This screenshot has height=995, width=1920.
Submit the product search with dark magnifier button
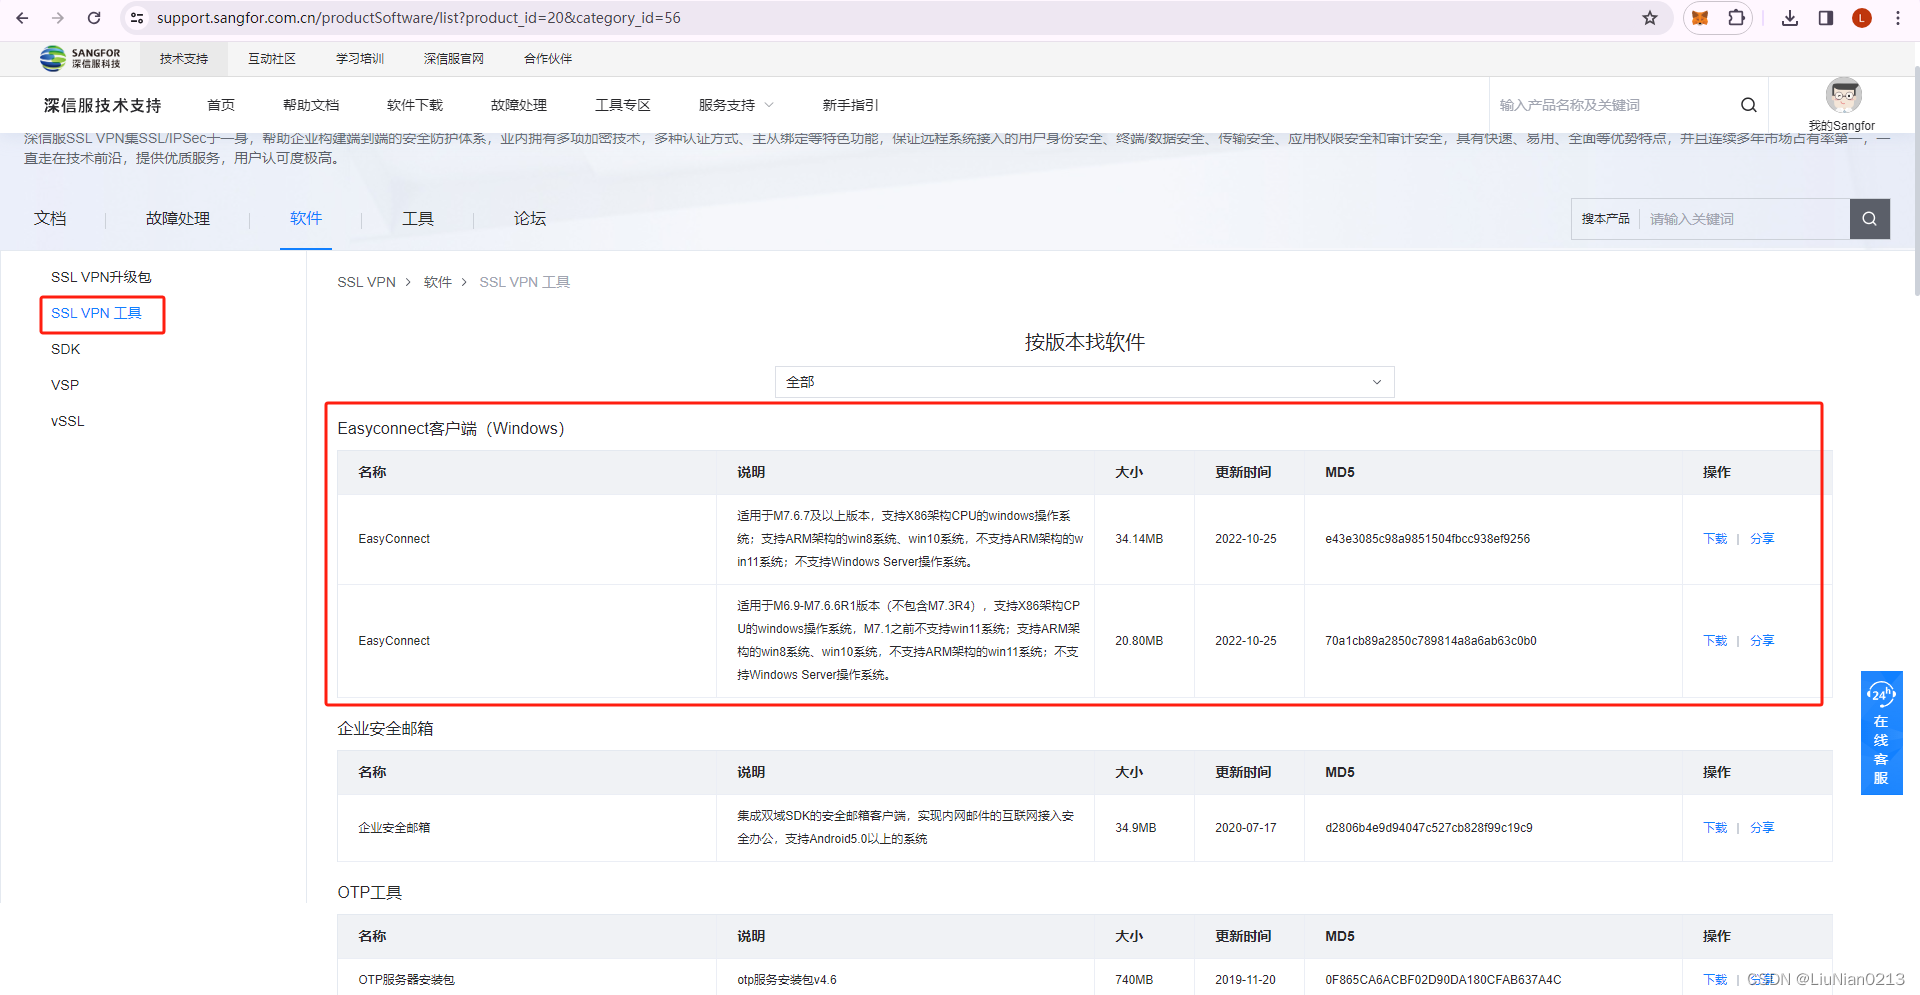1870,219
